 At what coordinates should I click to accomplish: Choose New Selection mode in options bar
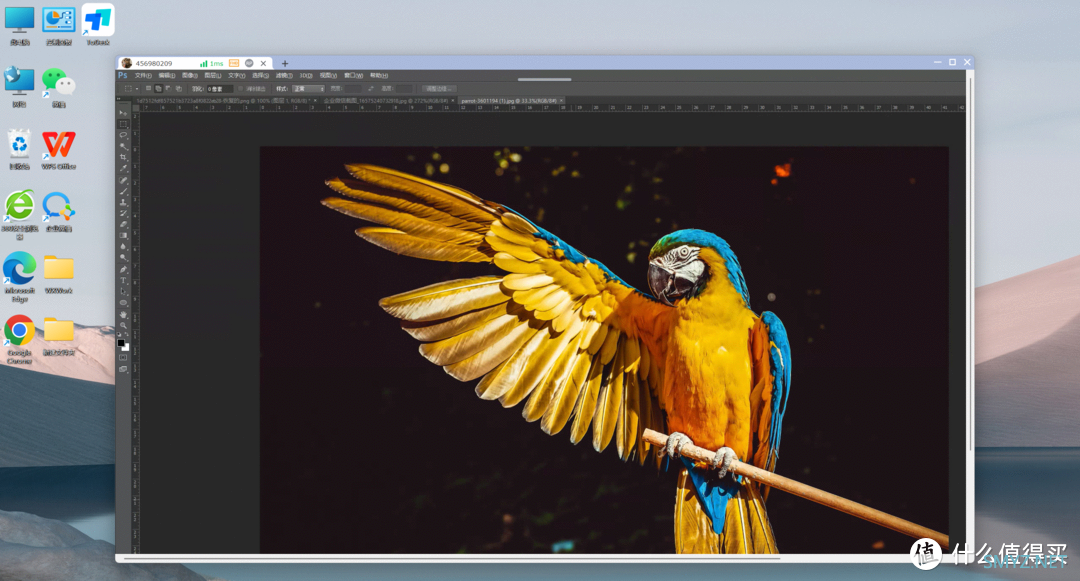pyautogui.click(x=148, y=89)
